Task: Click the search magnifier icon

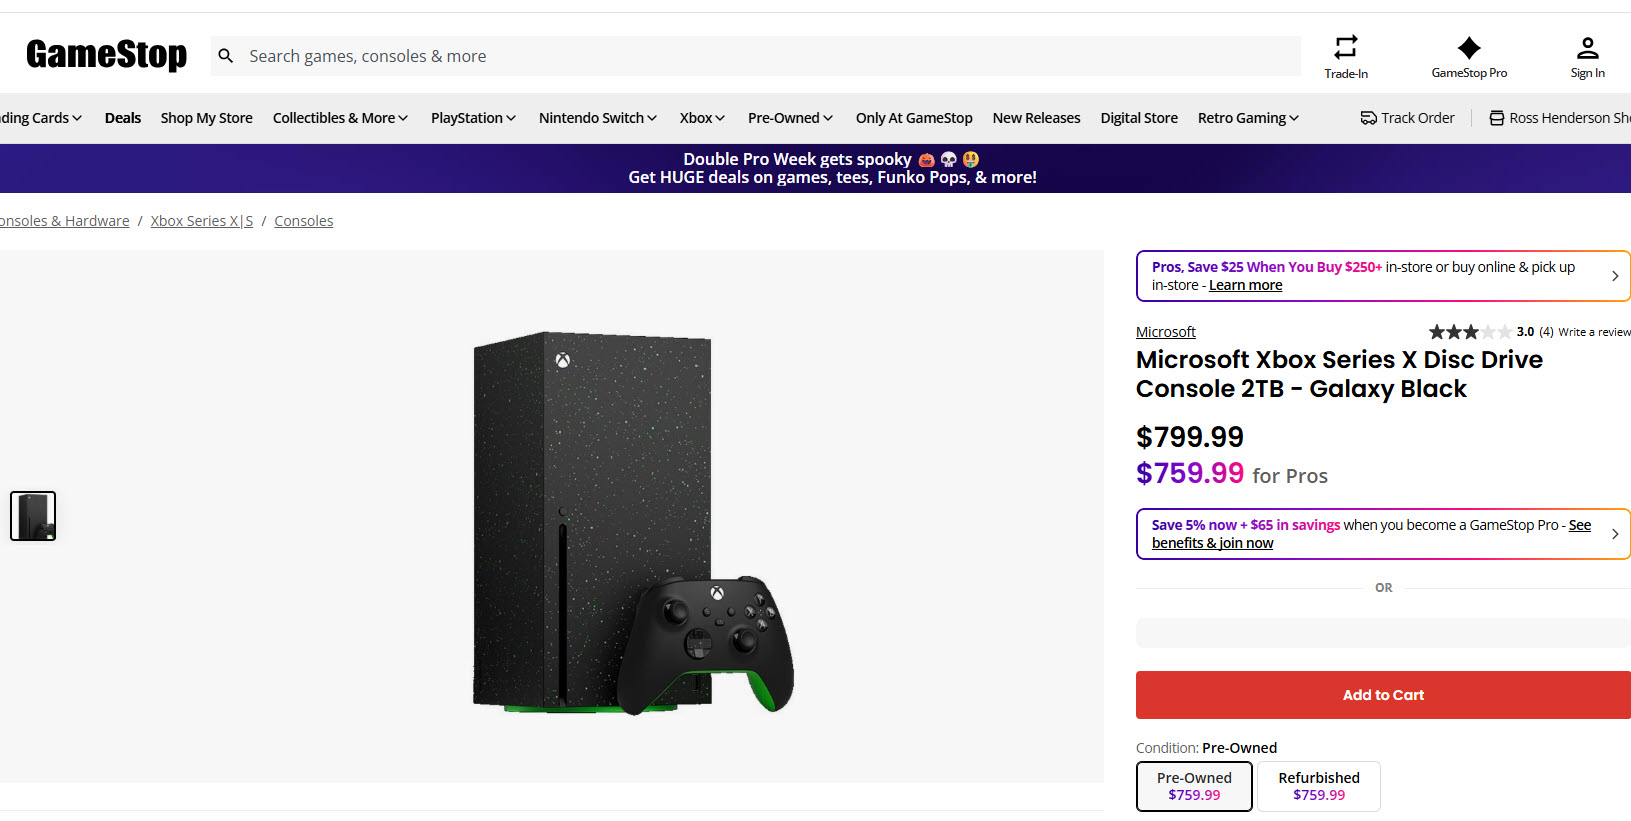Action: (226, 56)
